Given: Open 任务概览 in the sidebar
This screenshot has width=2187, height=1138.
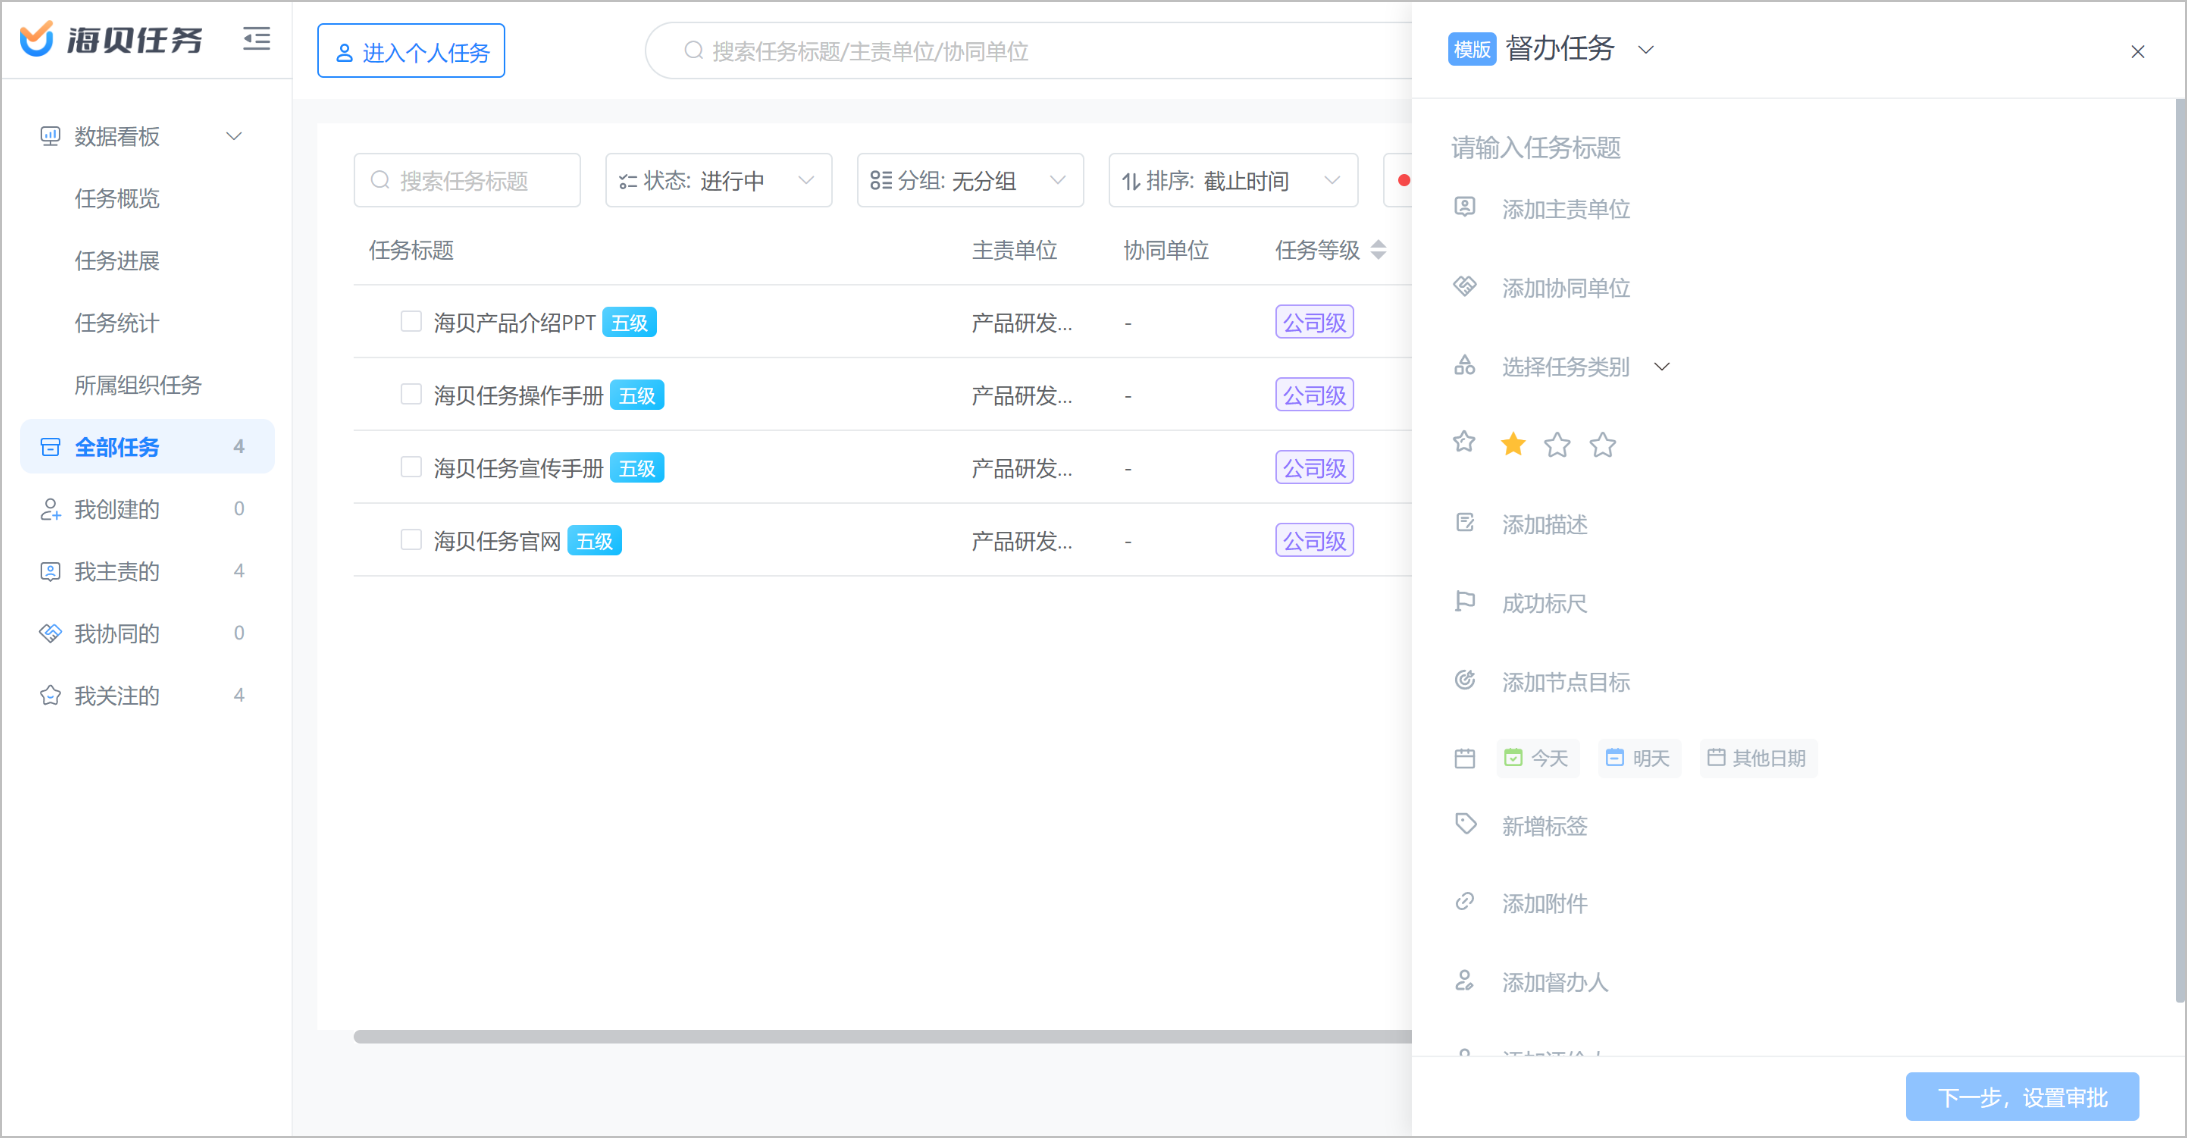Looking at the screenshot, I should click(117, 198).
